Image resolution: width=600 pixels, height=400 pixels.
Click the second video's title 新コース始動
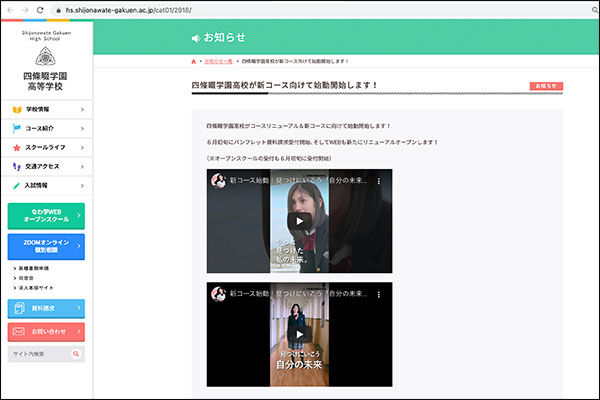298,294
